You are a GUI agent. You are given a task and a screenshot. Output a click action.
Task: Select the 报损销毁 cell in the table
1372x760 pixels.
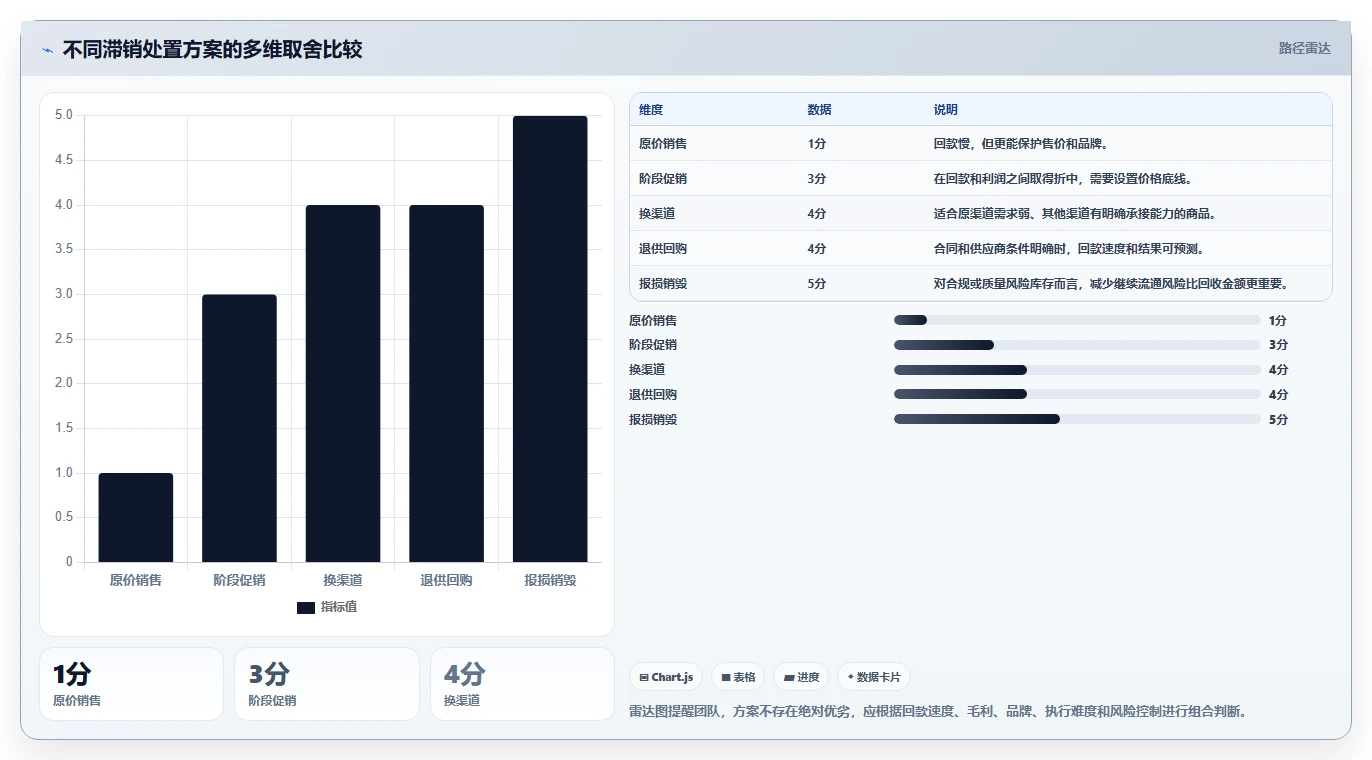tap(663, 284)
